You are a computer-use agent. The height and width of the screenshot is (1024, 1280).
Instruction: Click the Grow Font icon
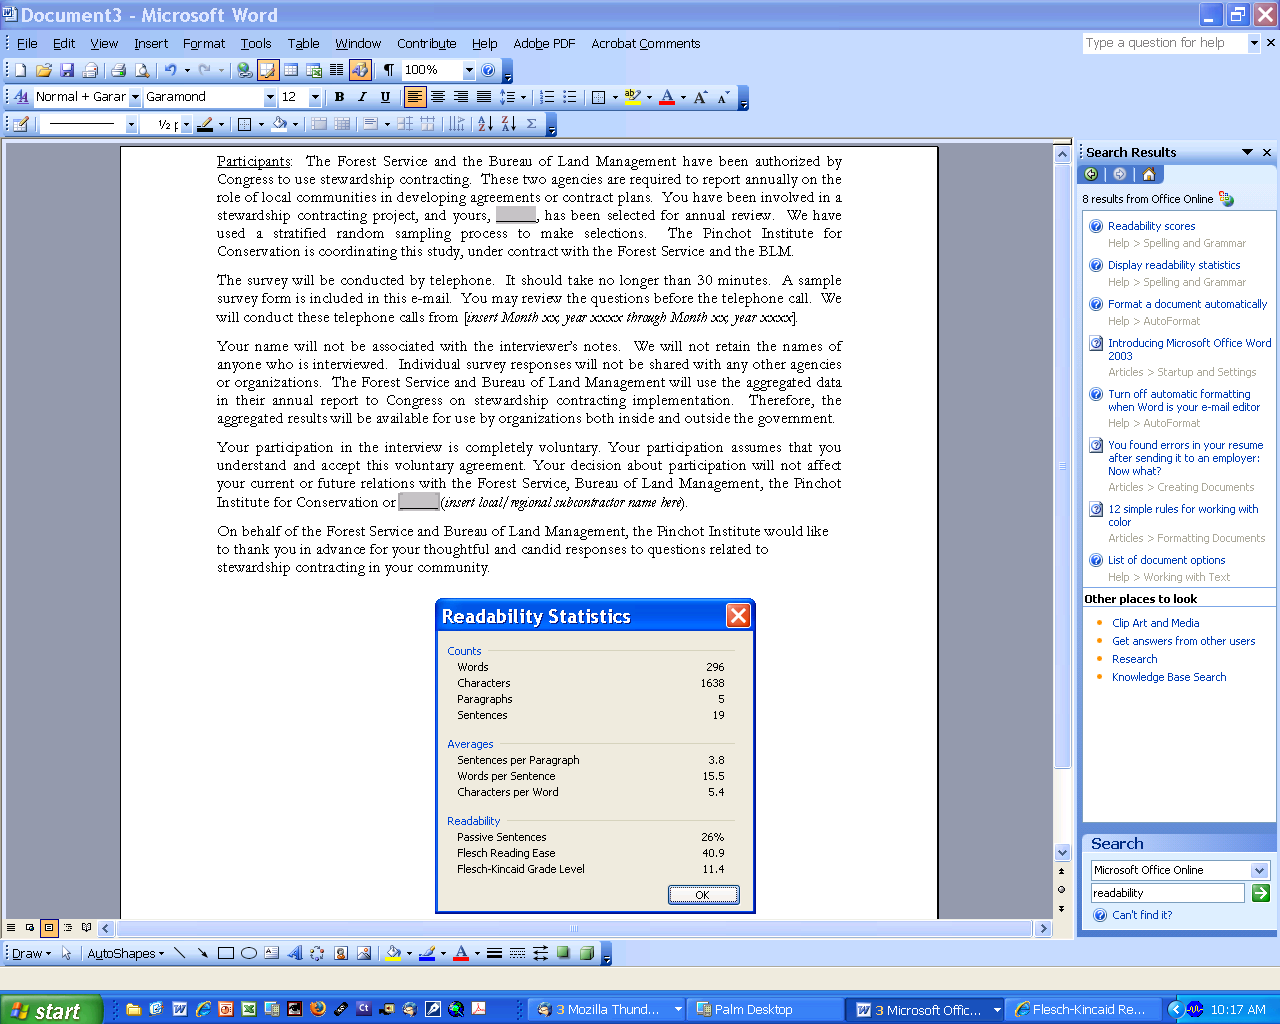700,97
